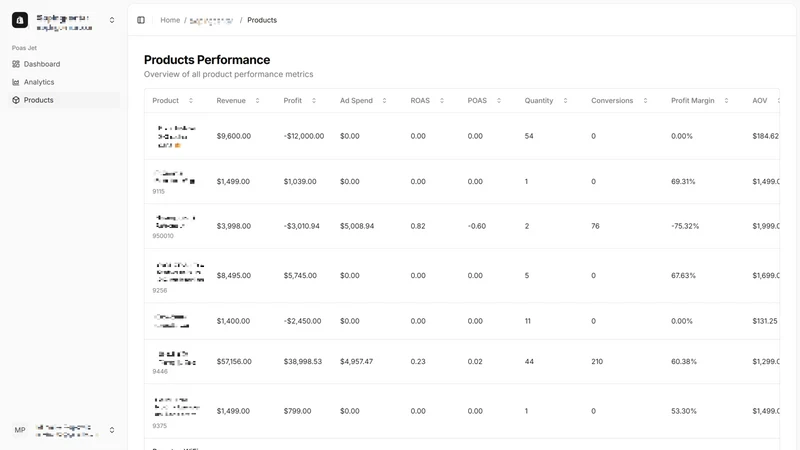Click the $5,745.00 profit cell

click(300, 276)
